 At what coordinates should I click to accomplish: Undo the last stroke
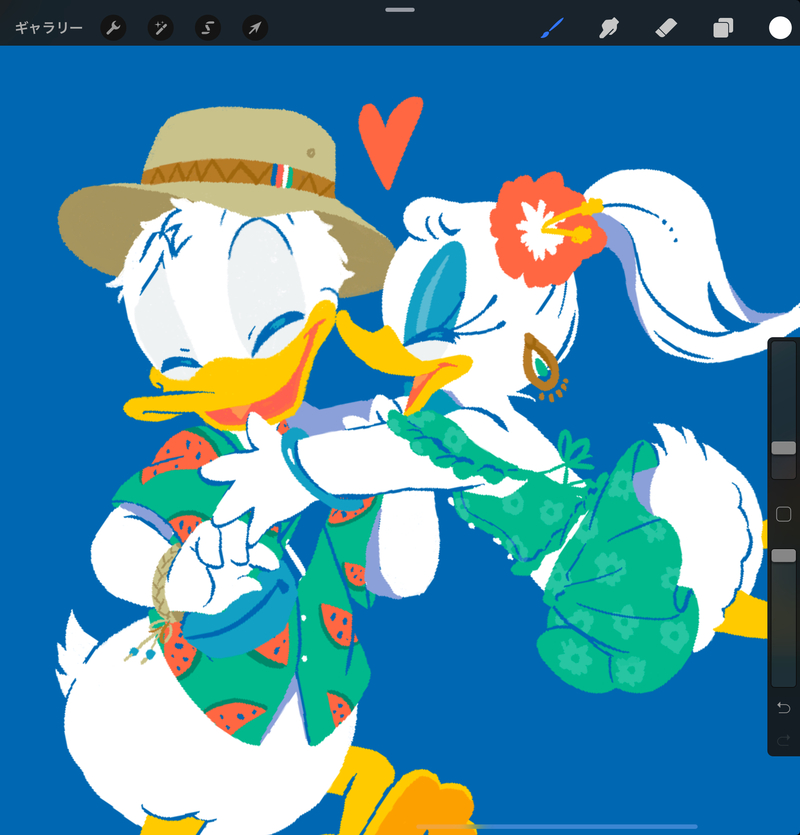click(783, 708)
